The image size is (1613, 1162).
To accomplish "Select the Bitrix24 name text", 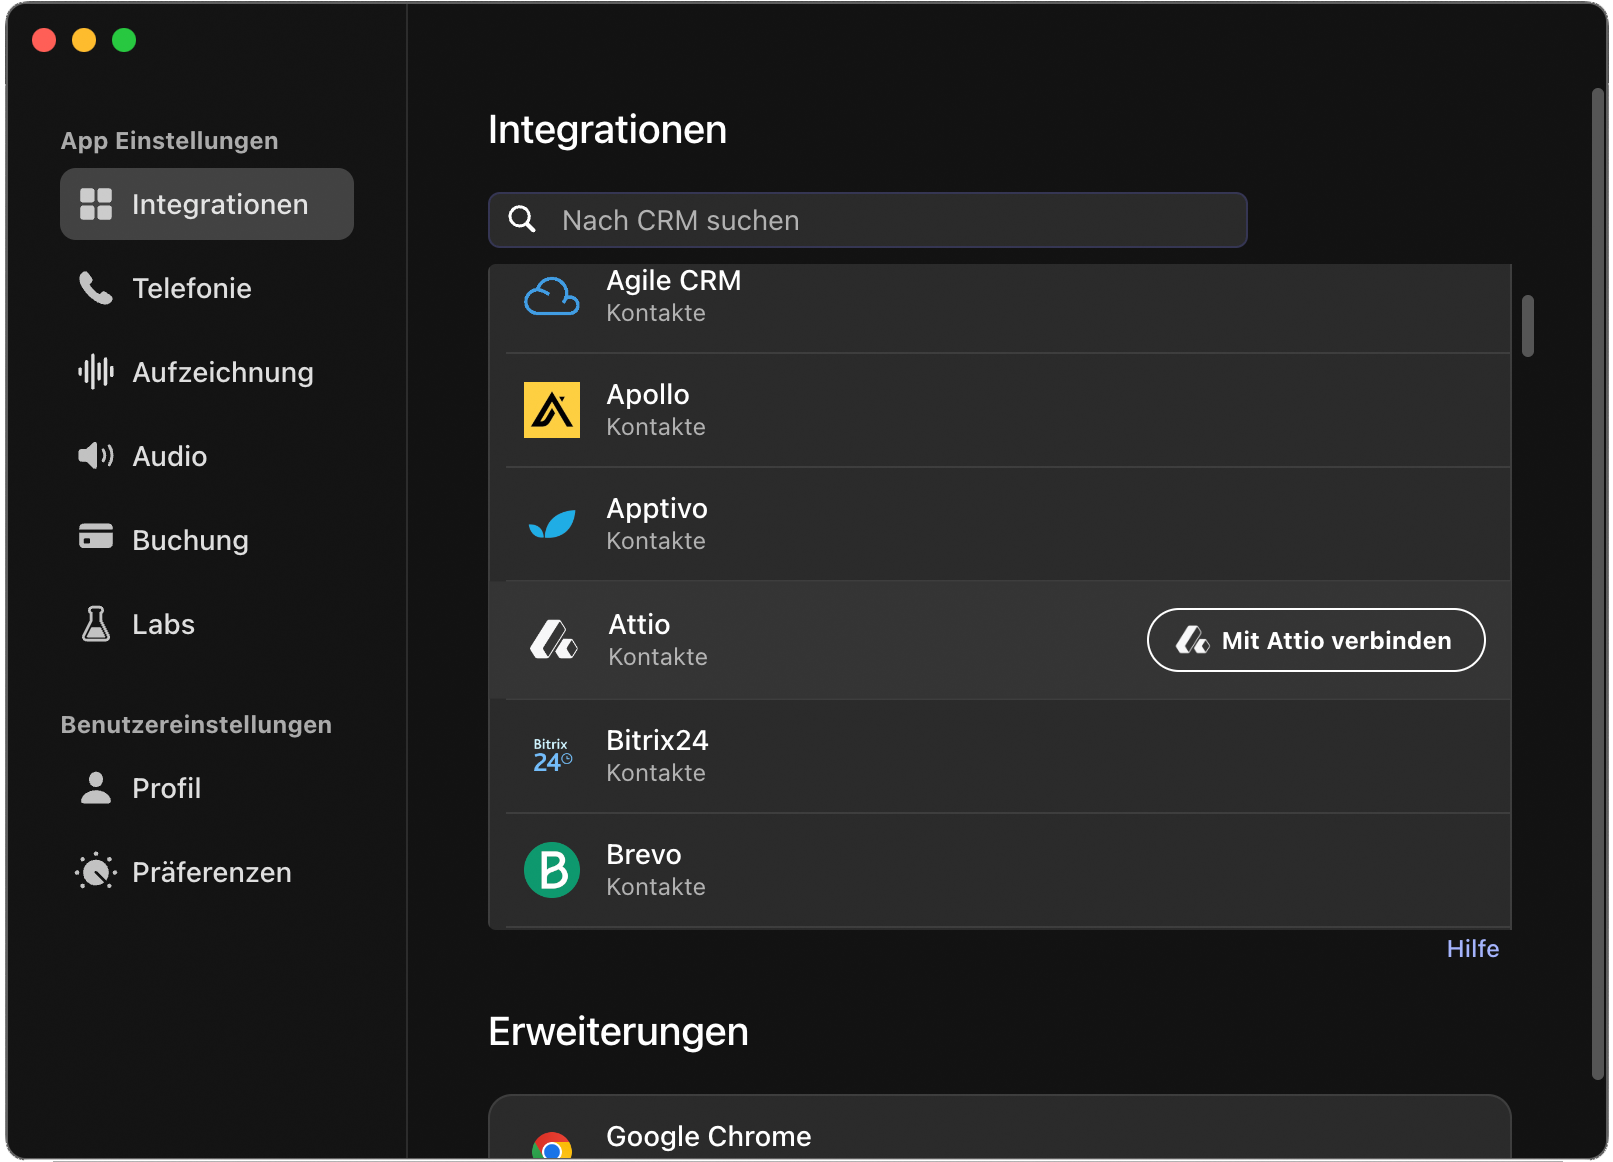I will 657,741.
